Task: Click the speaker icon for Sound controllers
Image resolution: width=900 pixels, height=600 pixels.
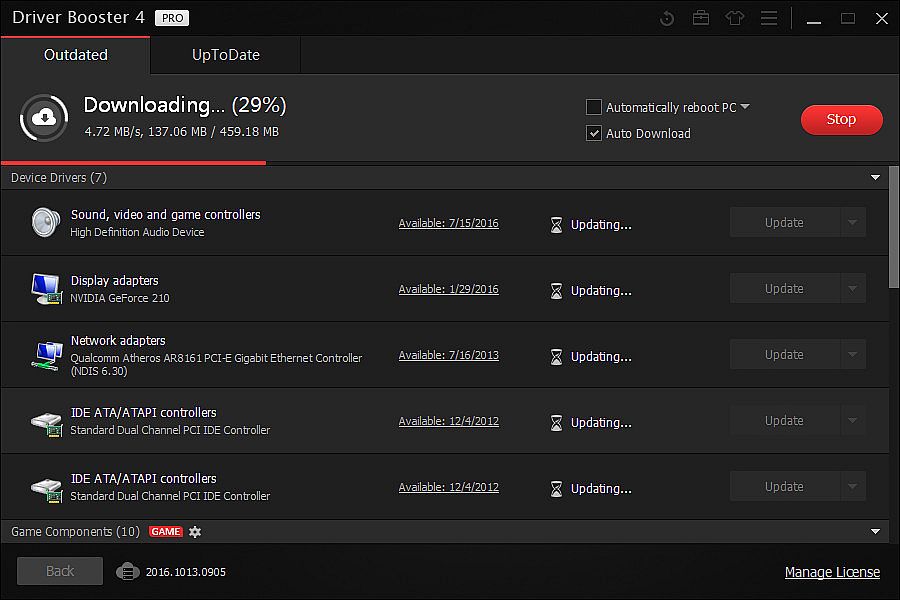Action: [x=45, y=222]
